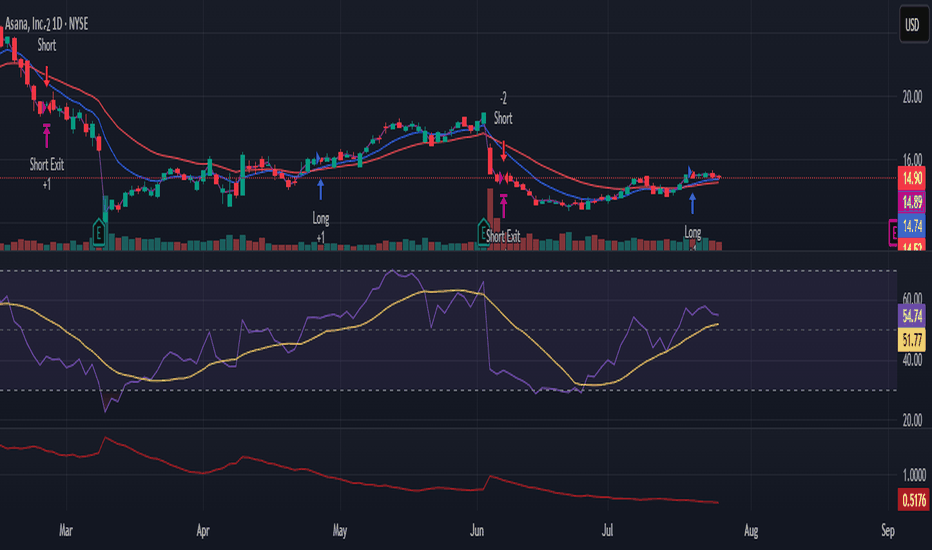Click the earnings E marker in June
Viewport: 932px width, 550px height.
tap(484, 232)
